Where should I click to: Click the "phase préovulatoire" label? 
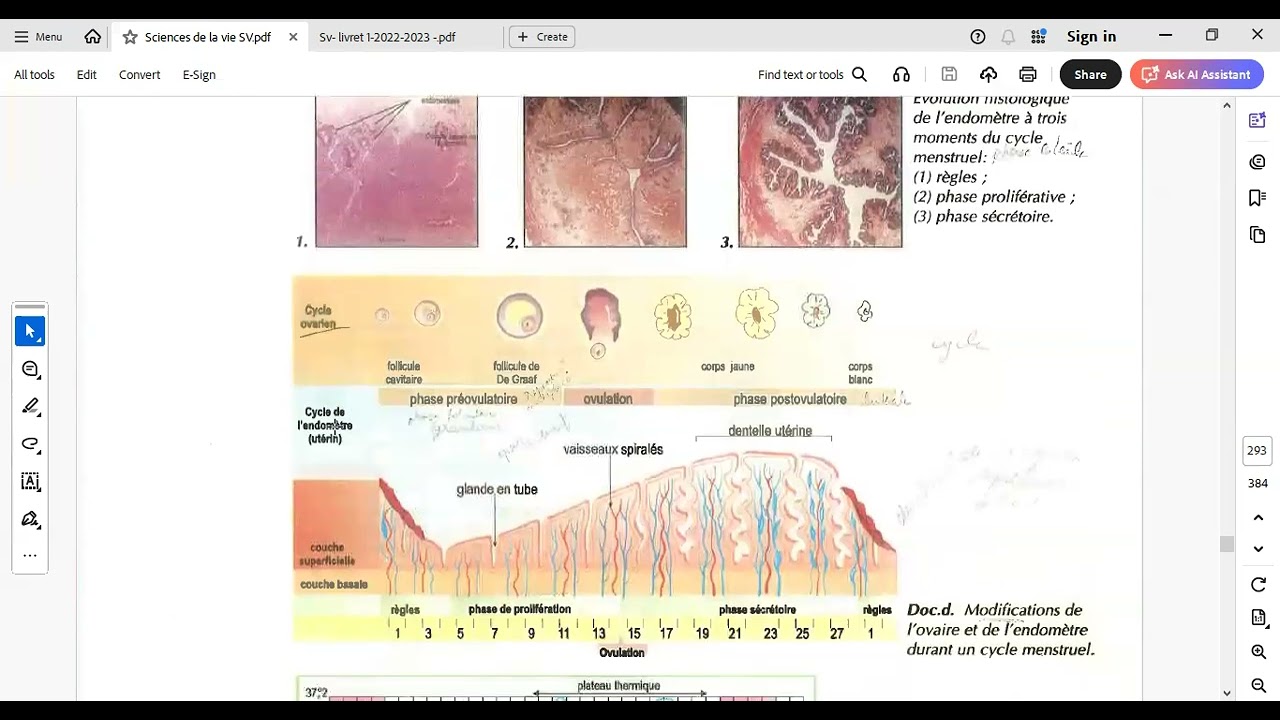[463, 399]
